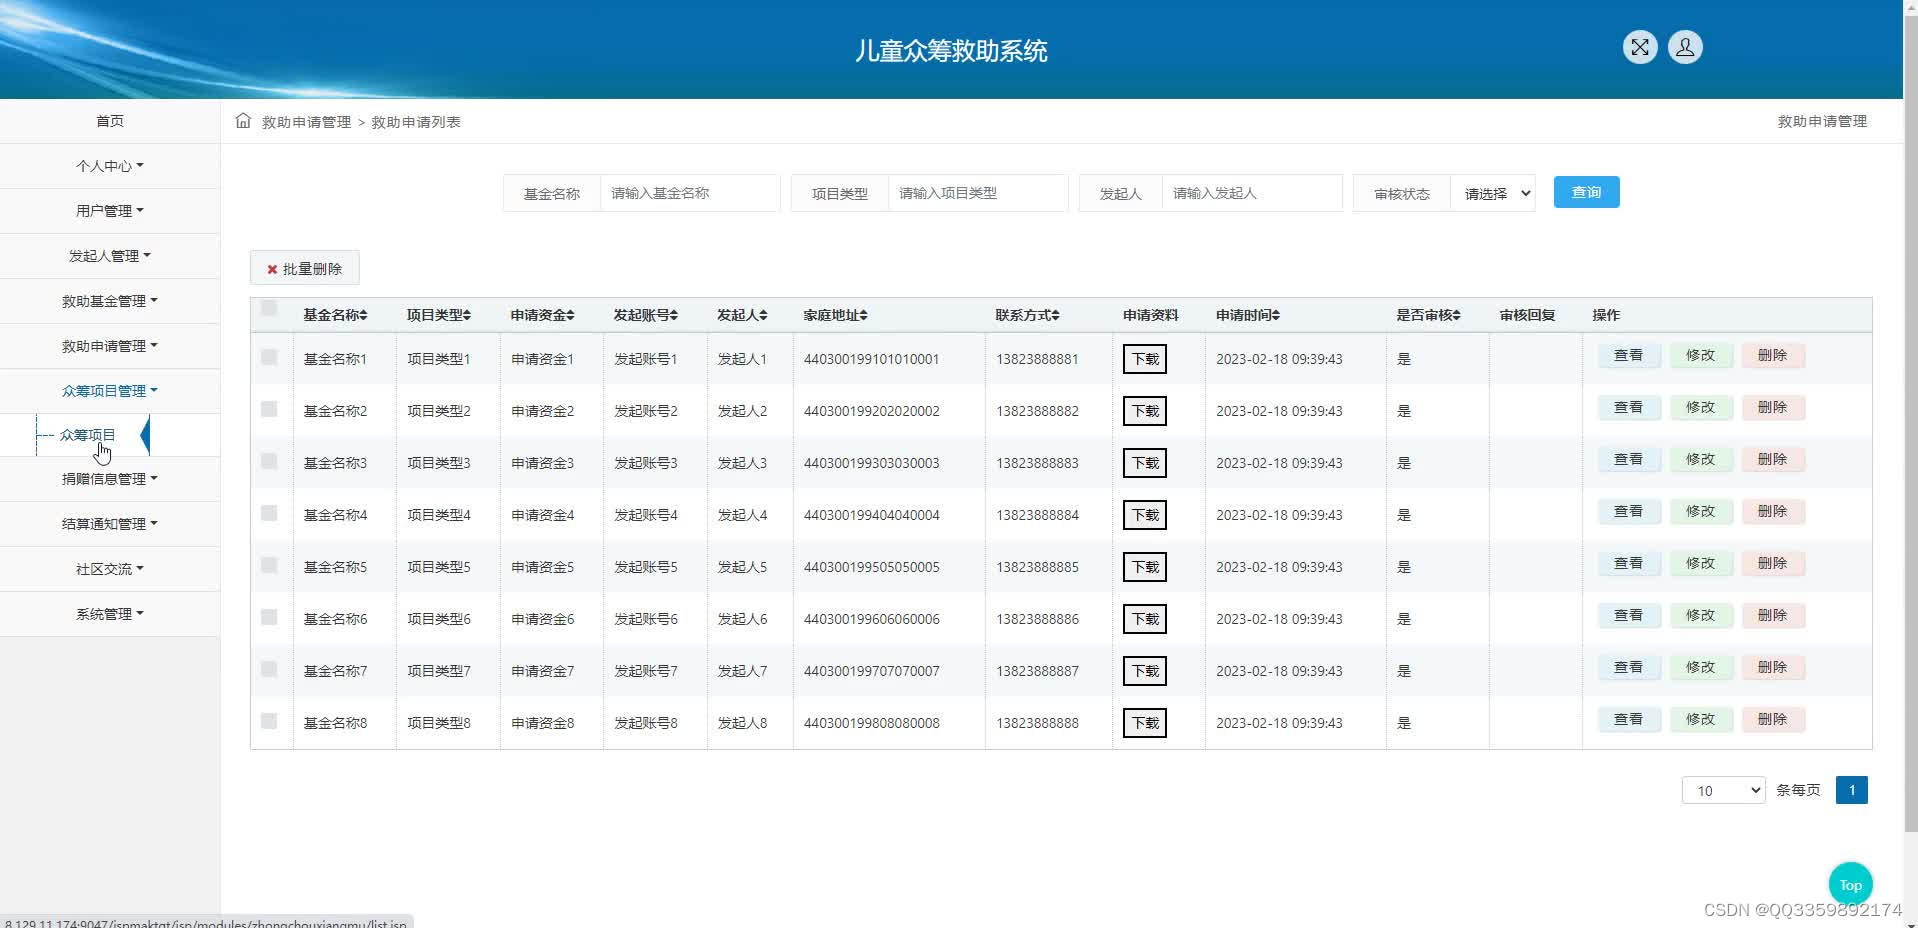Screen dimensions: 1918x928
Task: Sort table by 申请时间 column
Action: 1248,315
